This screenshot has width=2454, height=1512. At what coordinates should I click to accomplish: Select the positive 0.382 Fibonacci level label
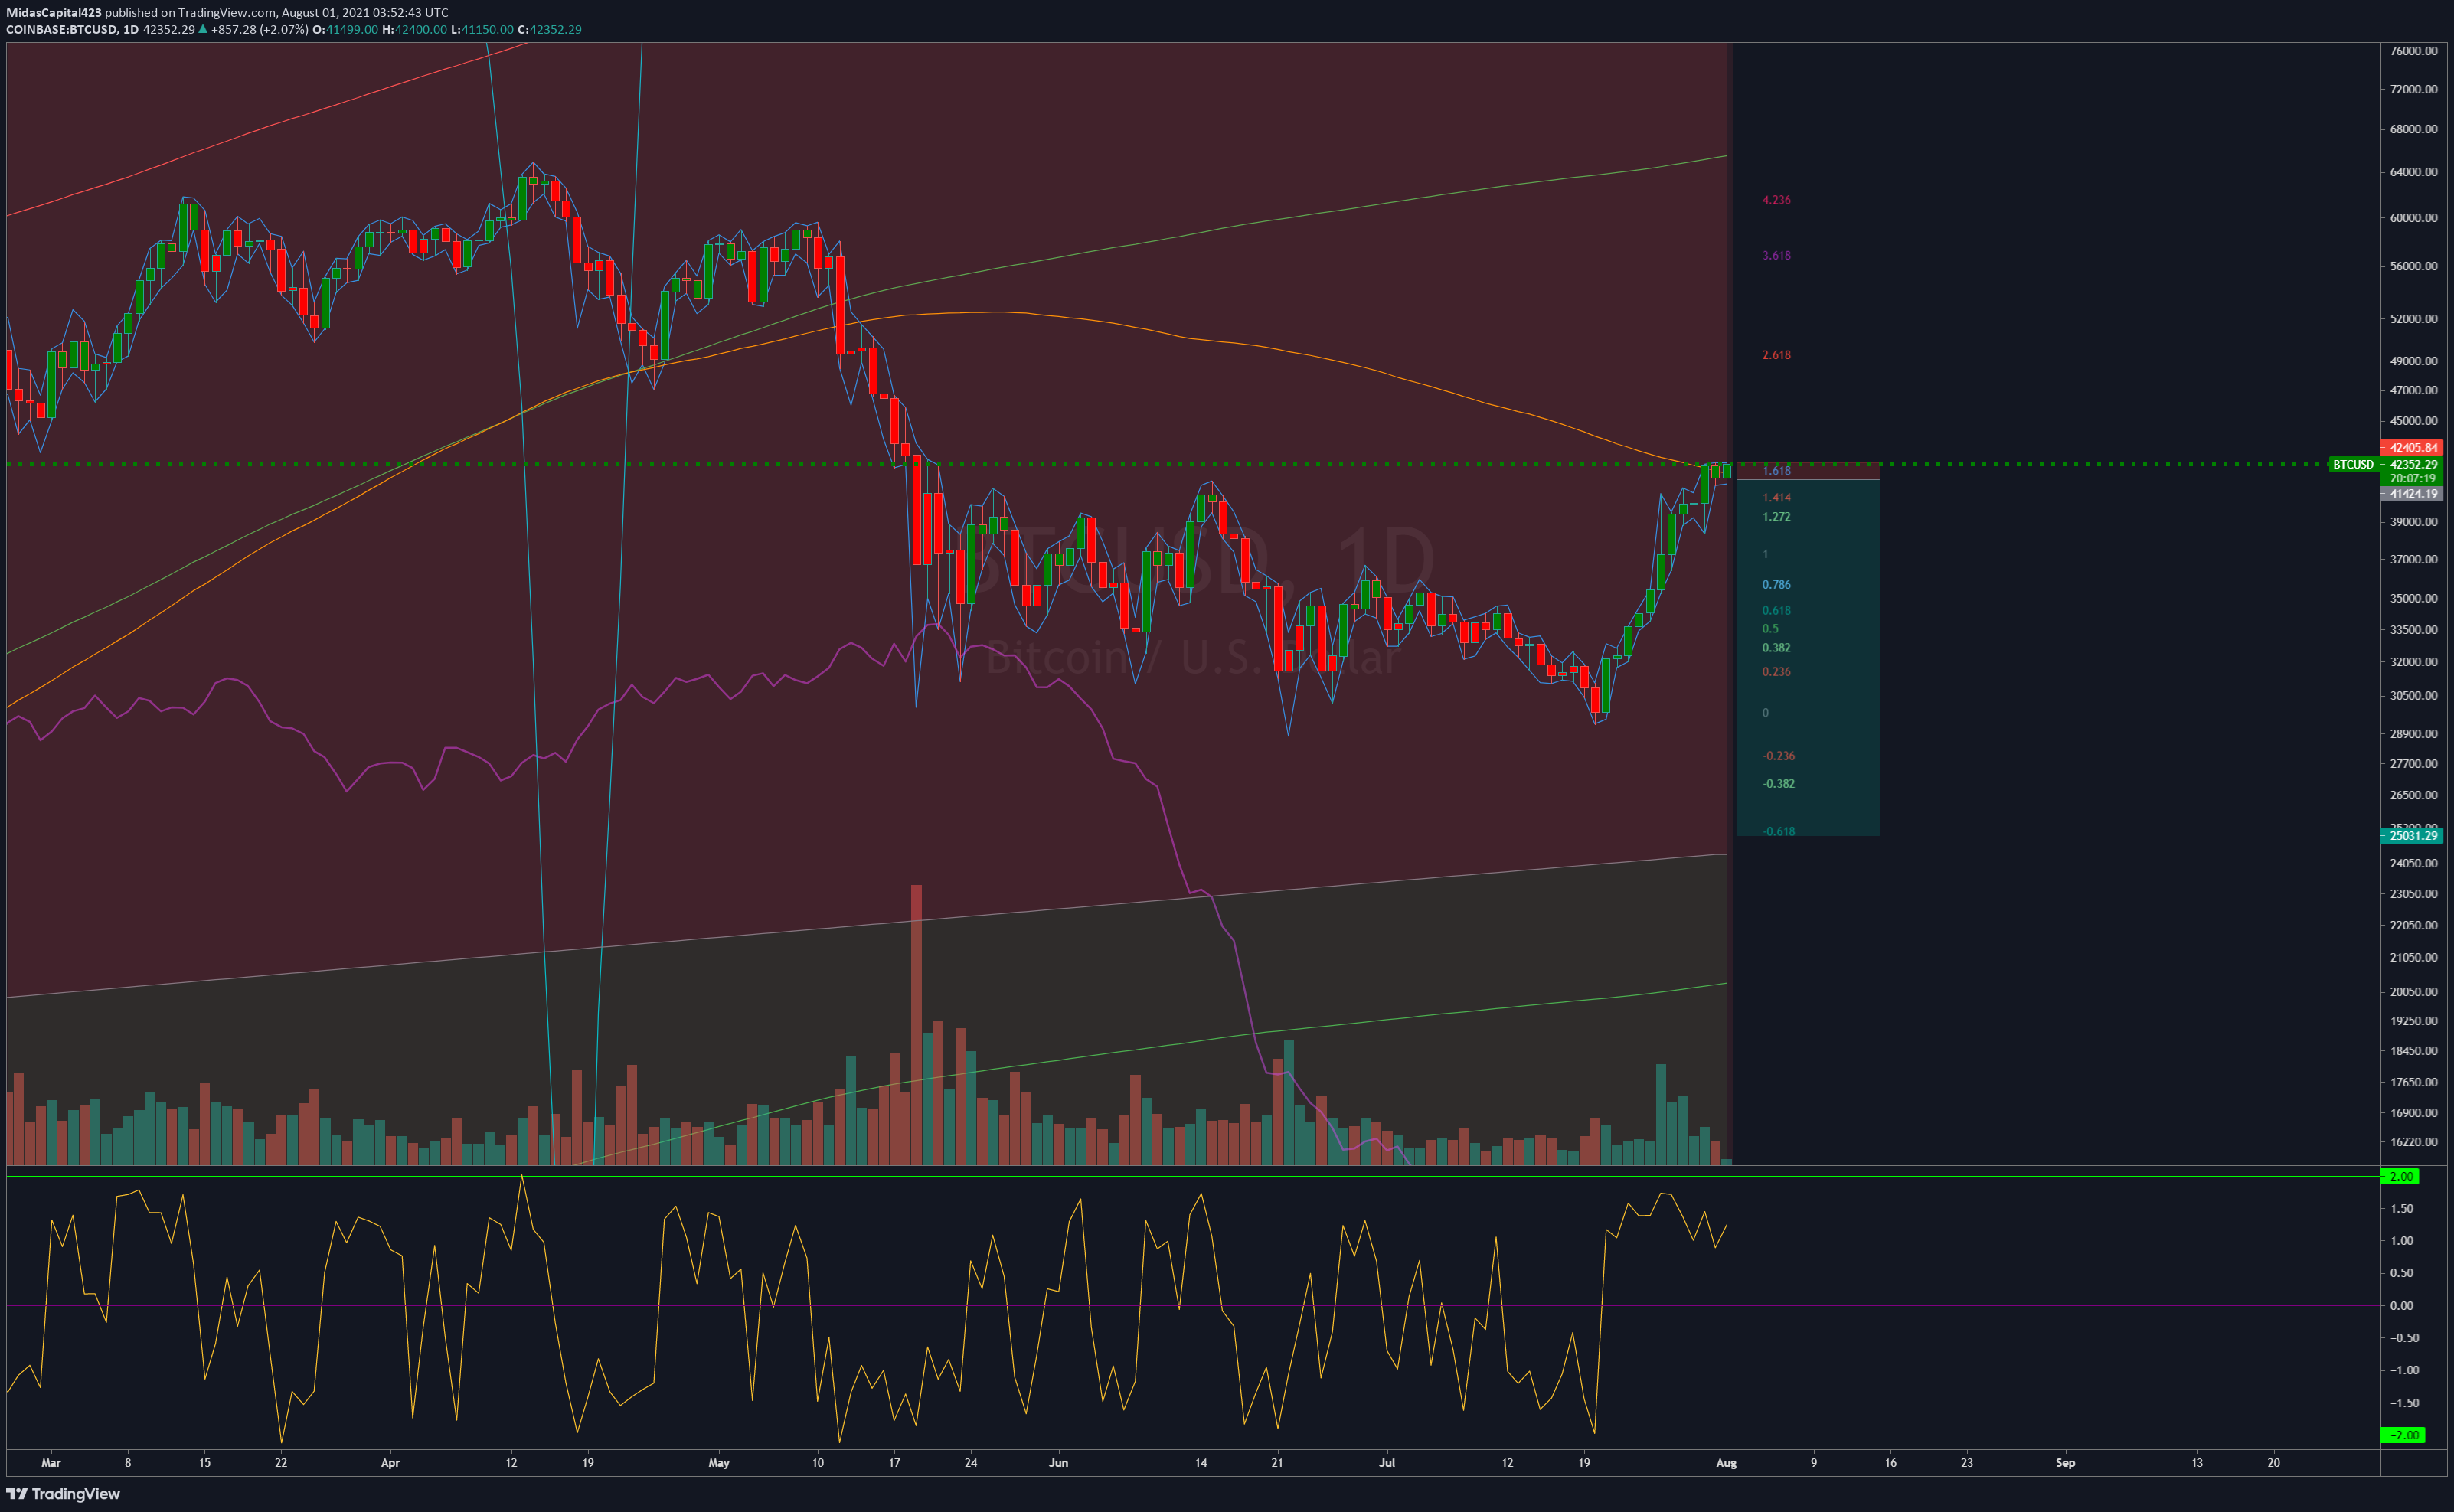[1776, 648]
